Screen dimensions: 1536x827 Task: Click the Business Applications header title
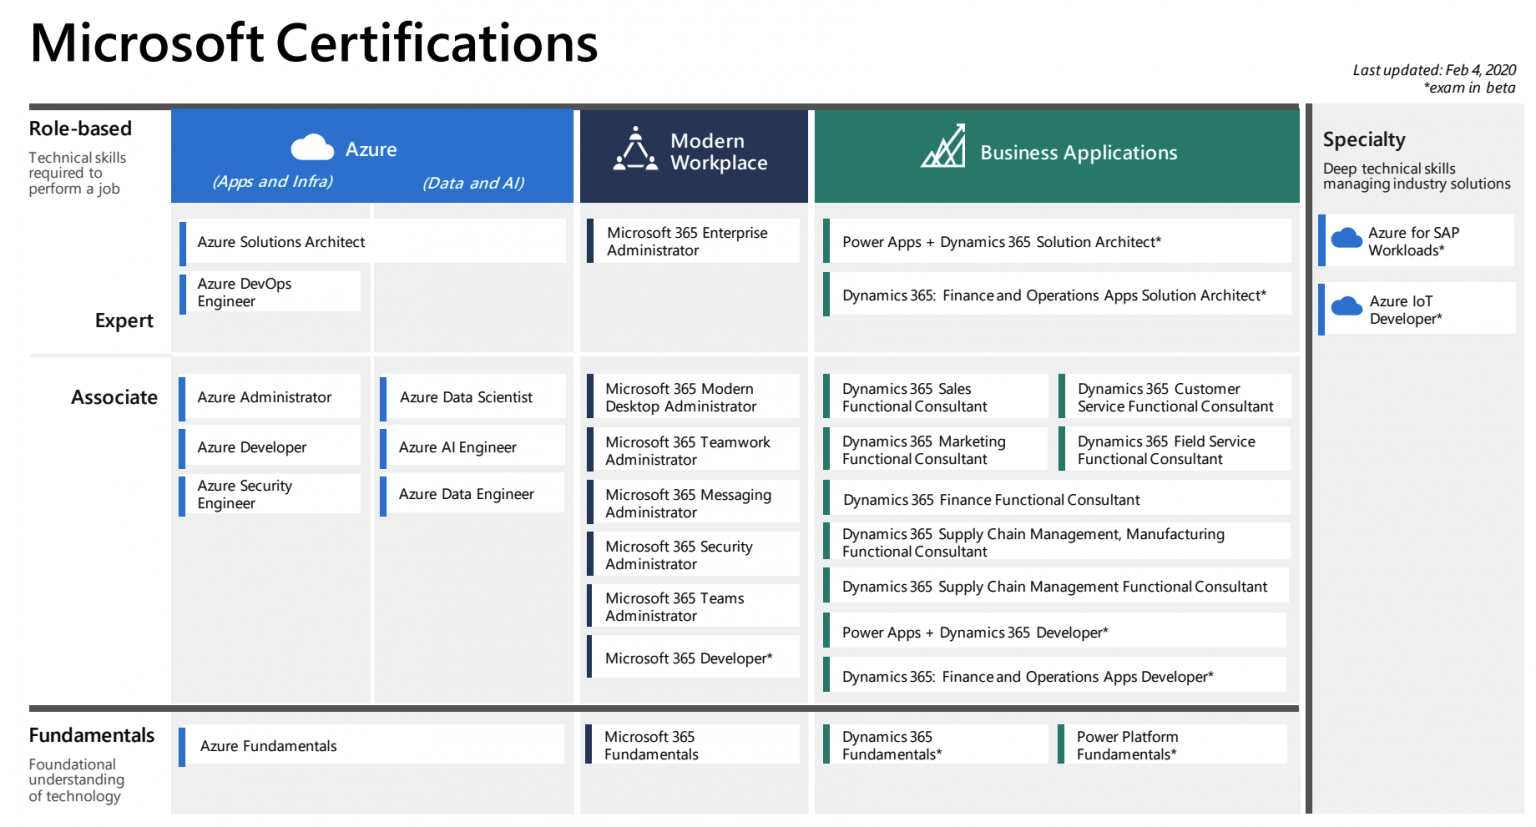pyautogui.click(x=1079, y=152)
